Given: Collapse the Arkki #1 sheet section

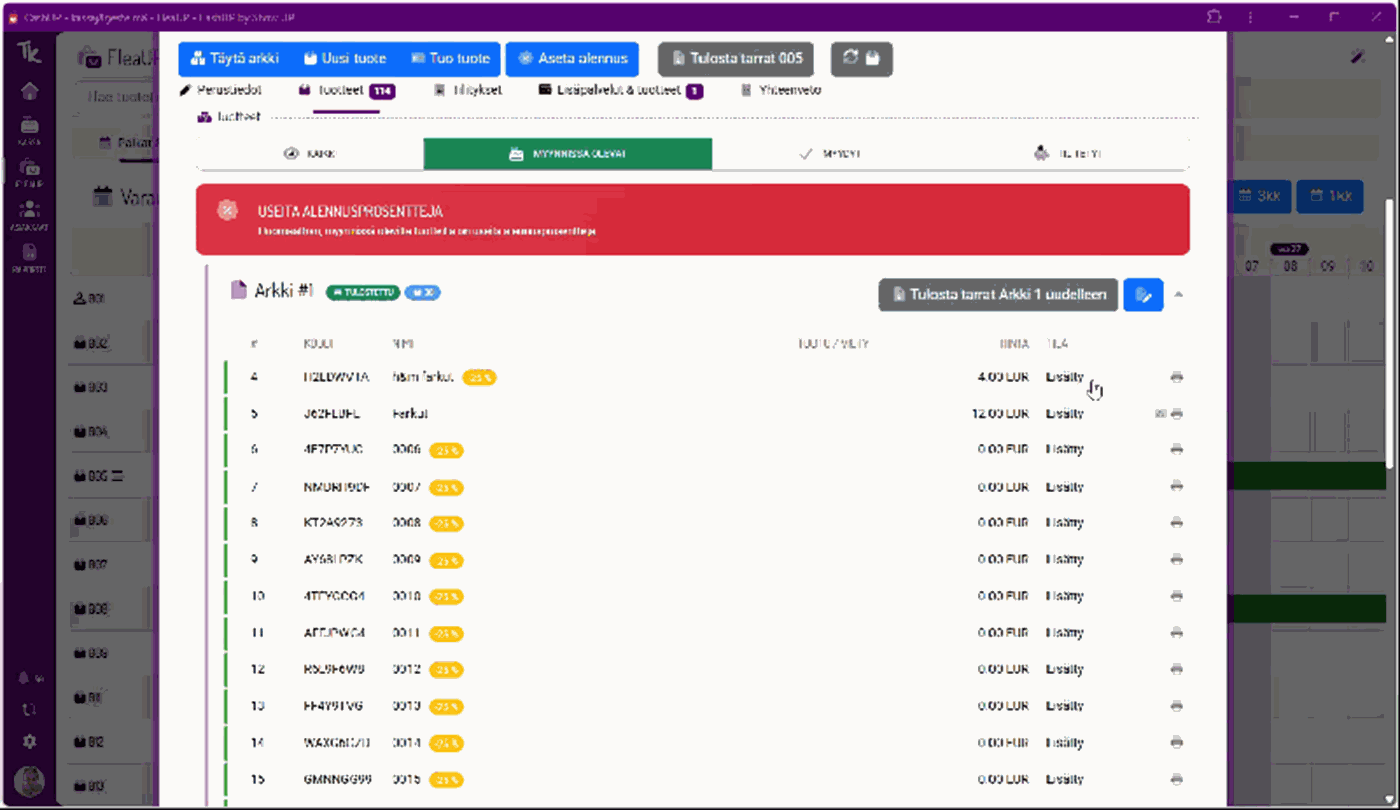Looking at the screenshot, I should tap(1179, 295).
